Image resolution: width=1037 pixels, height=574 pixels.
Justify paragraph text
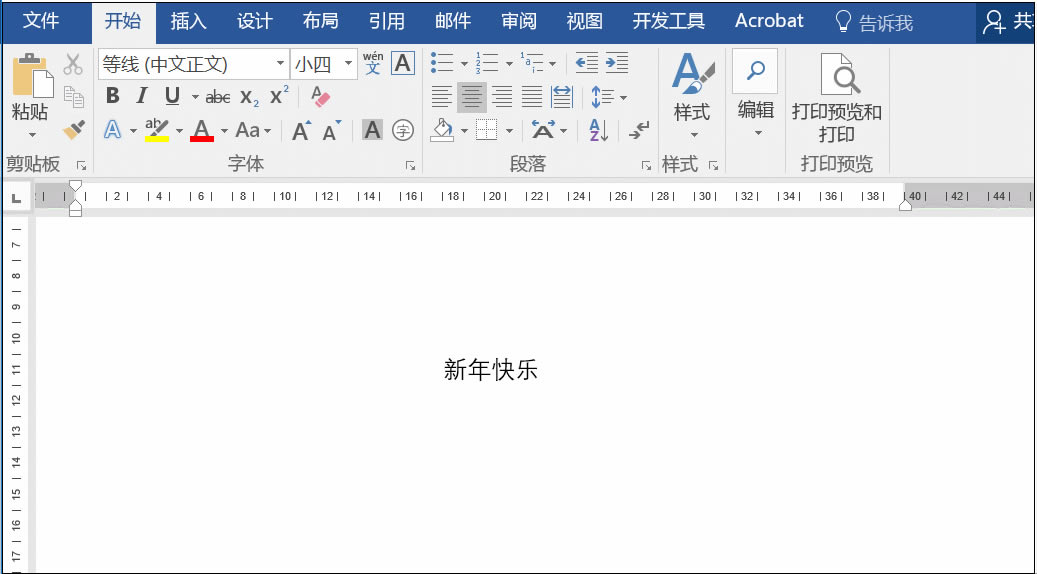click(532, 97)
